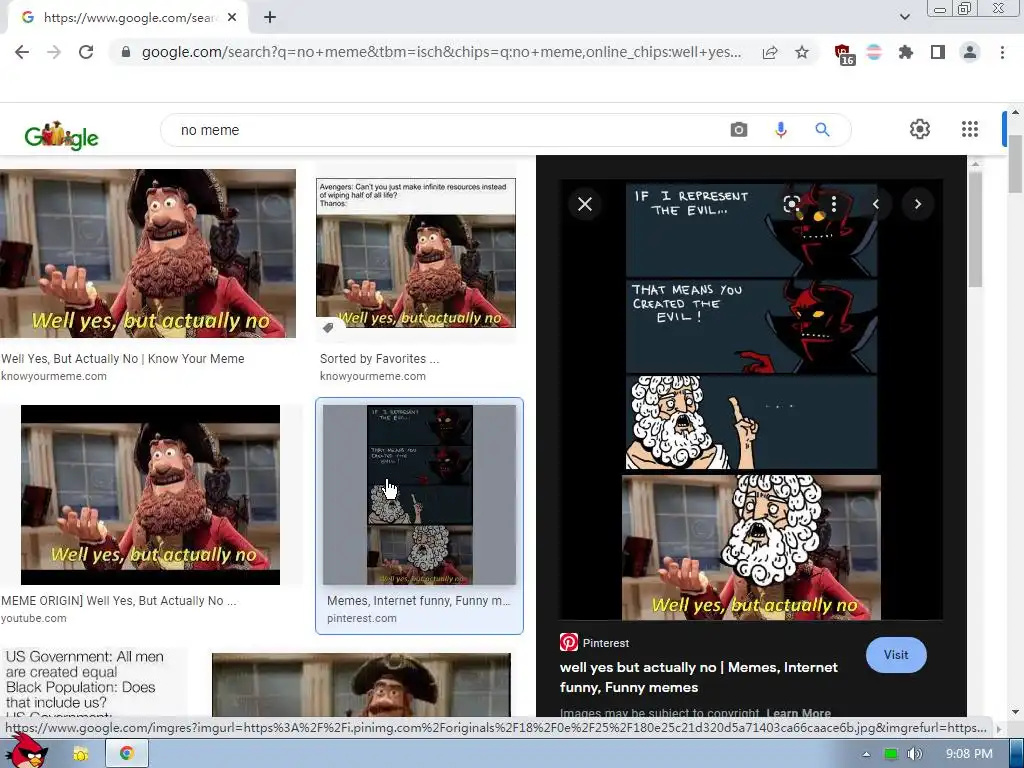Show next image in preview
The width and height of the screenshot is (1024, 768).
918,204
